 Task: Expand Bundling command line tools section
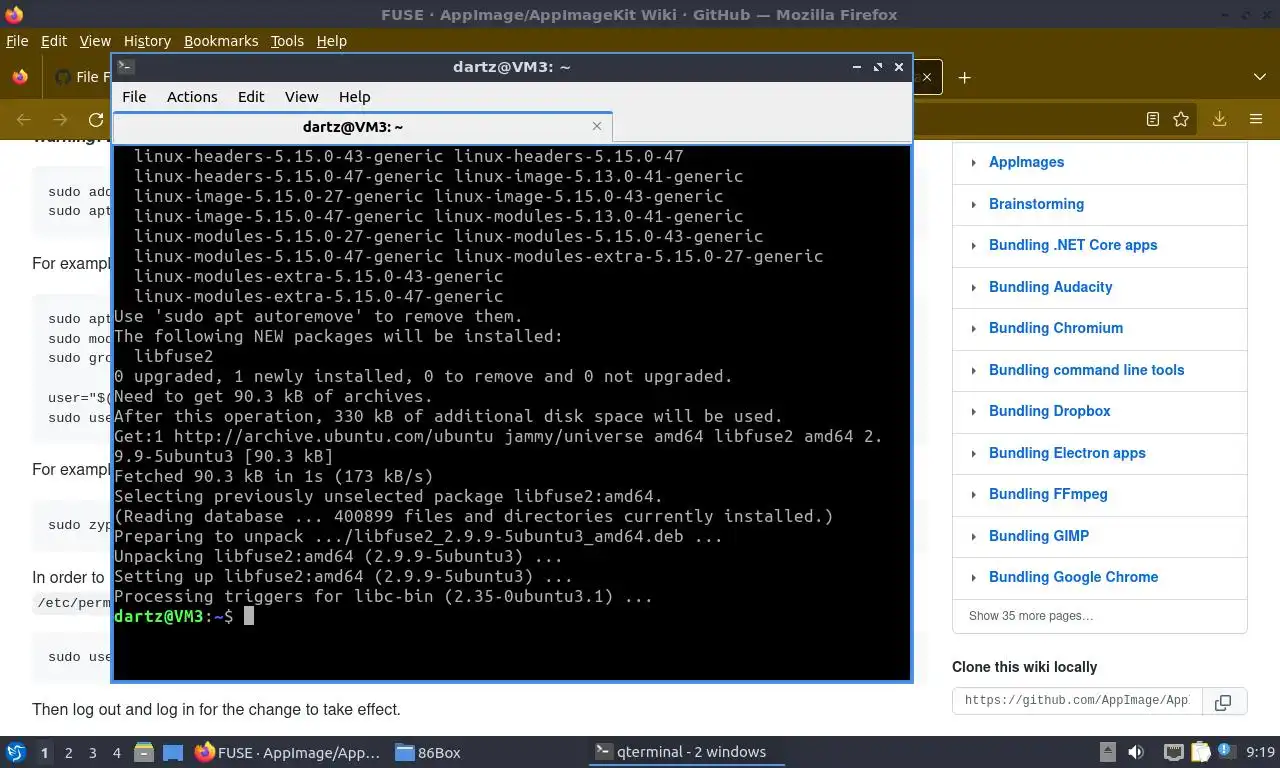click(973, 370)
